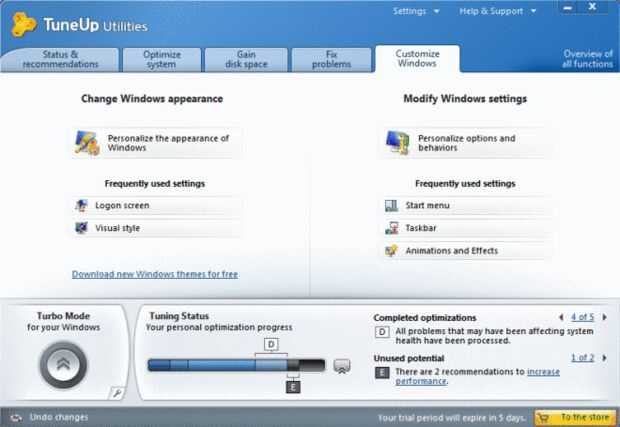Select the Customize Windows tab
This screenshot has height=427, width=620.
(417, 59)
